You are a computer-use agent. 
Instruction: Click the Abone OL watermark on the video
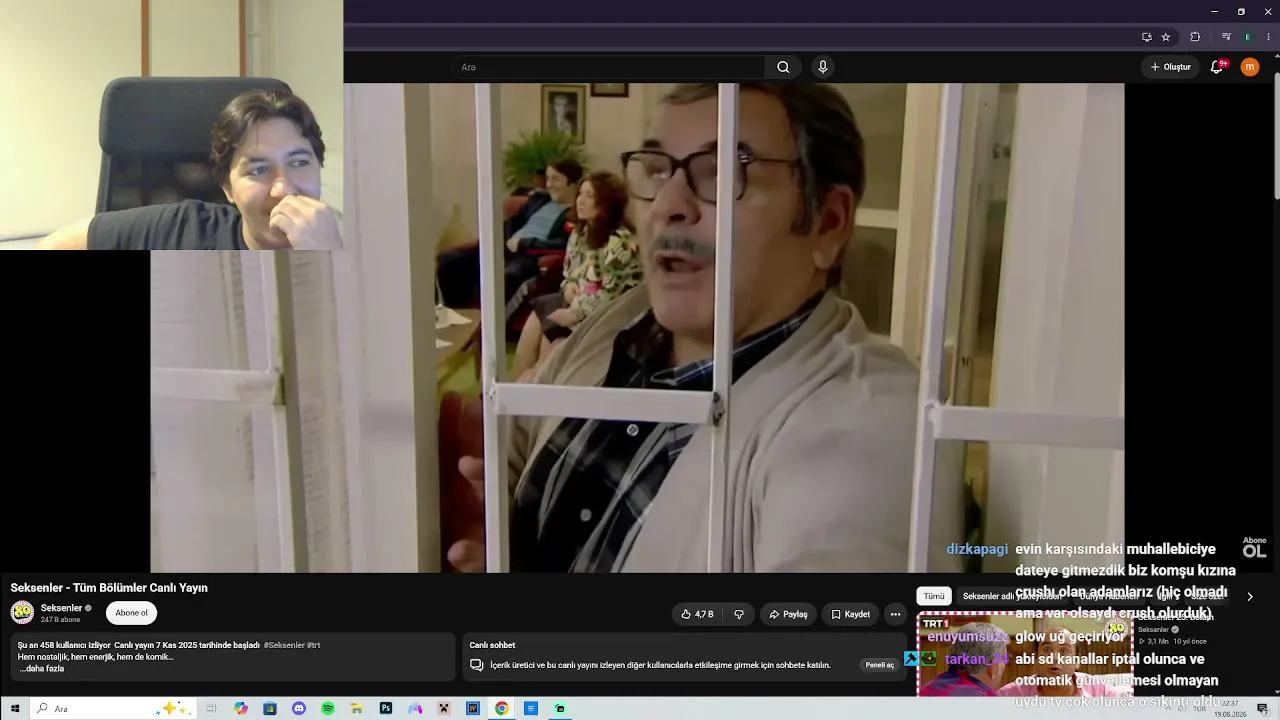[1254, 547]
